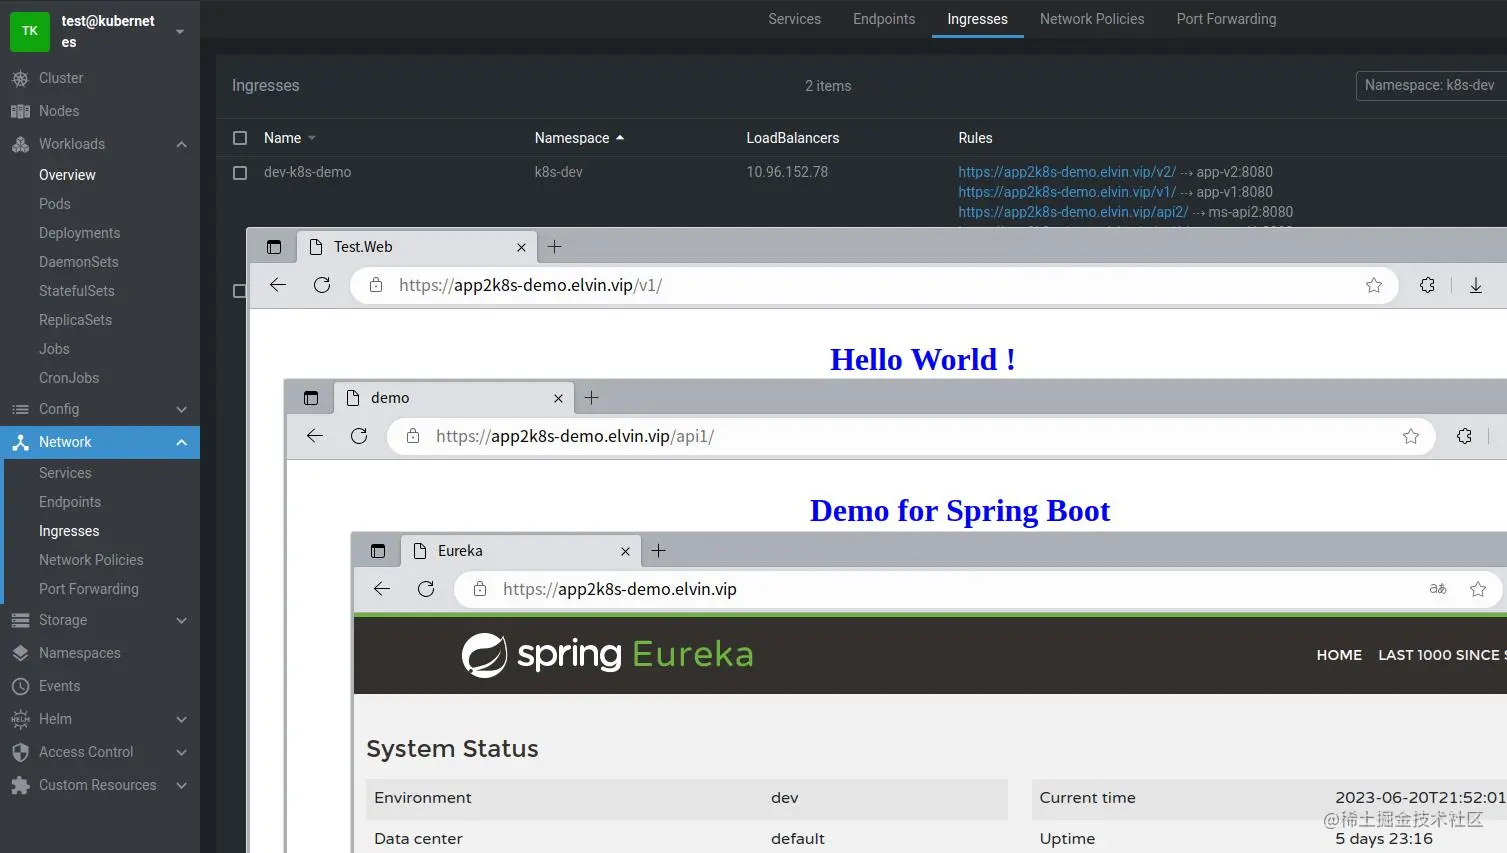Open Pods under Workloads
1507x853 pixels.
55,204
